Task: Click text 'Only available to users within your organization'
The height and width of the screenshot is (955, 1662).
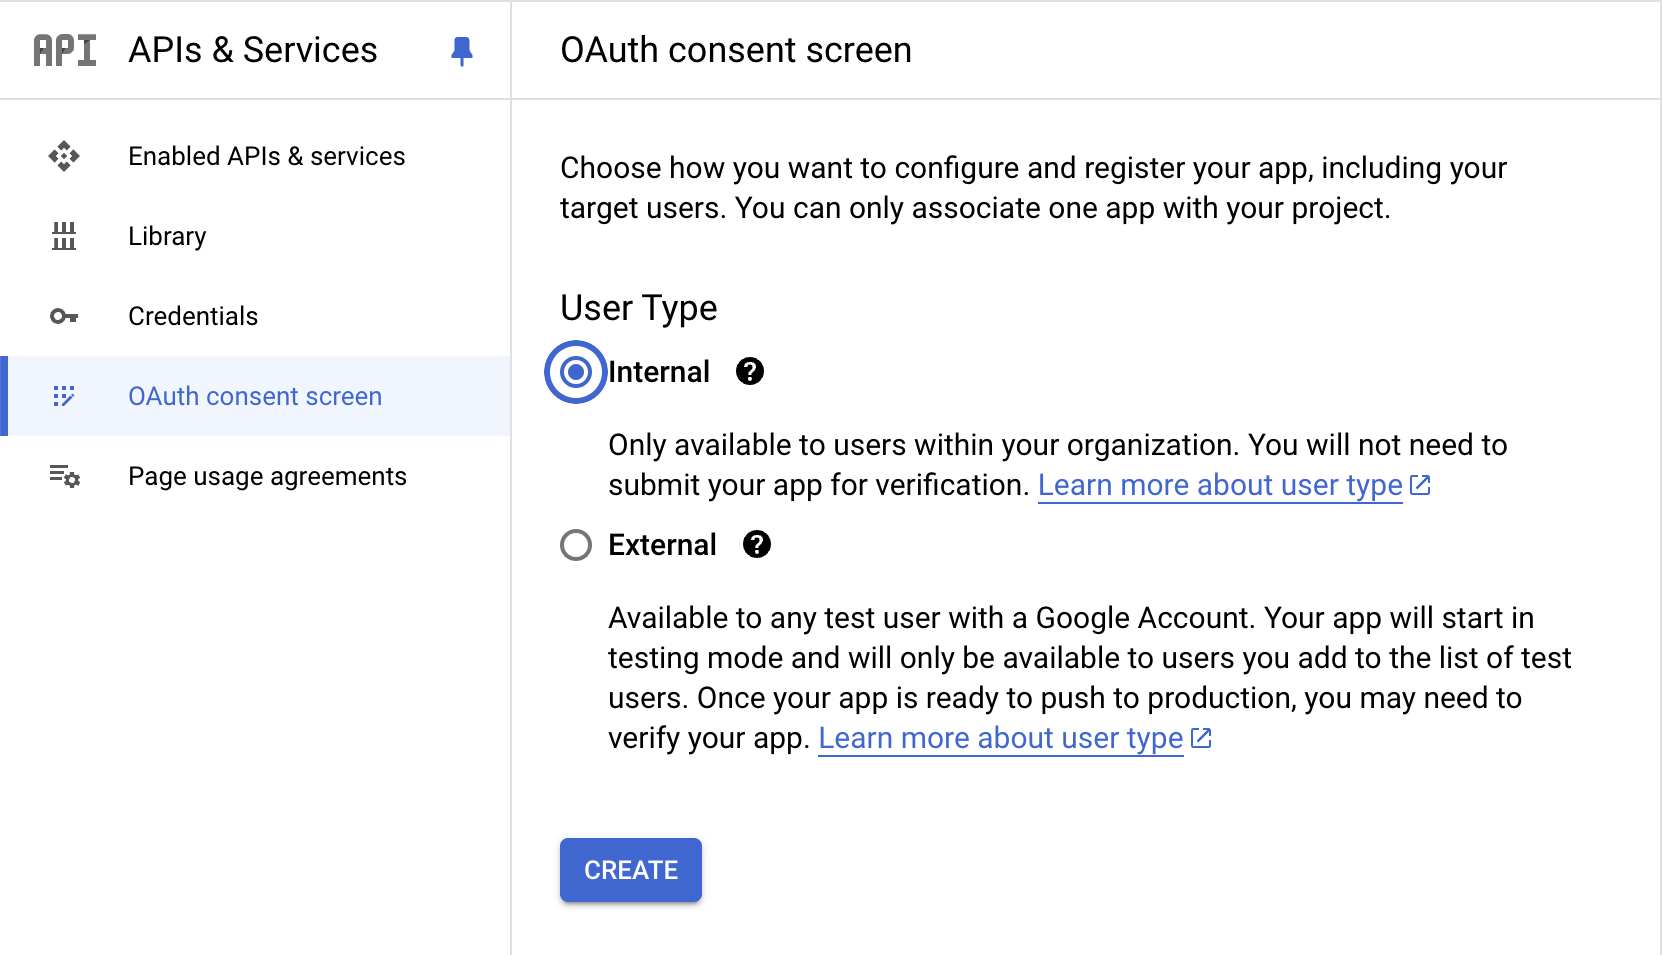Action: (x=923, y=445)
